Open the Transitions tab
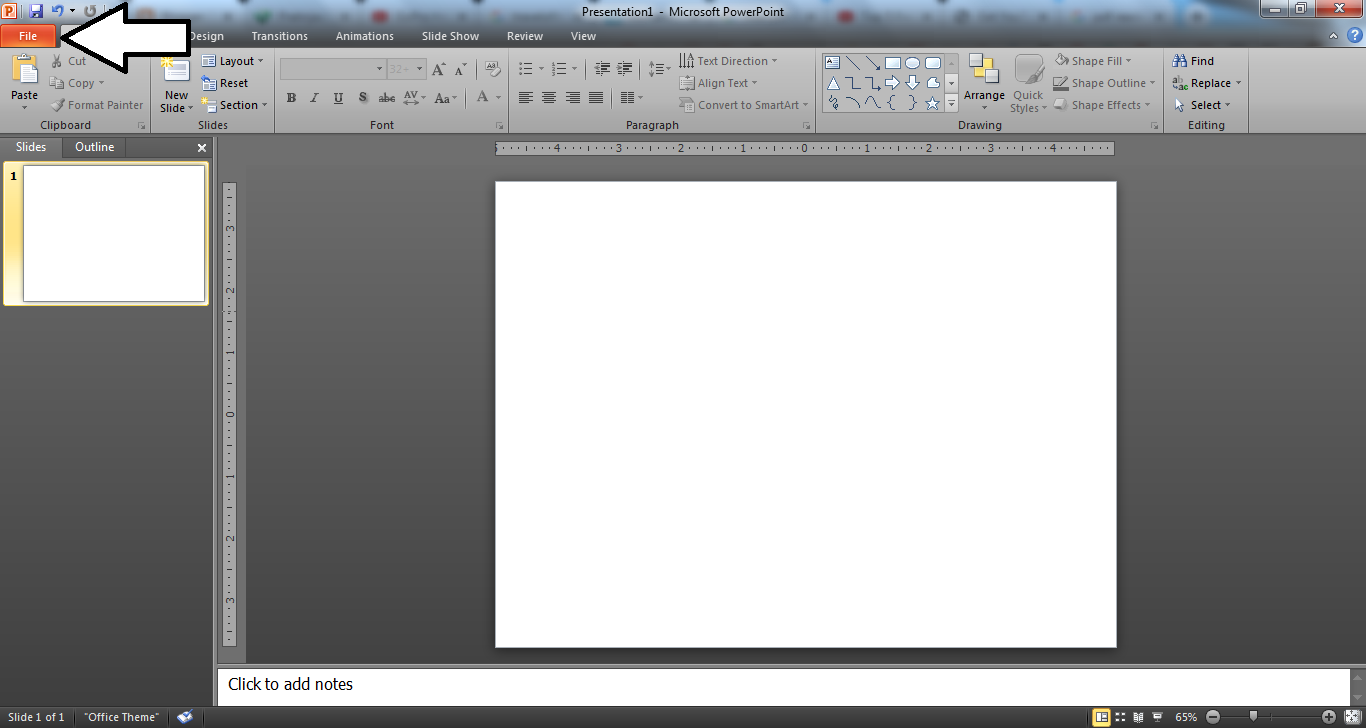 click(280, 36)
